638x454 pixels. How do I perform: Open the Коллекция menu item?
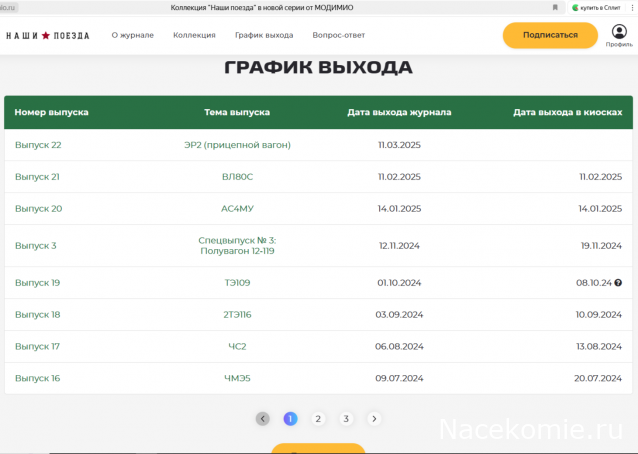194,35
